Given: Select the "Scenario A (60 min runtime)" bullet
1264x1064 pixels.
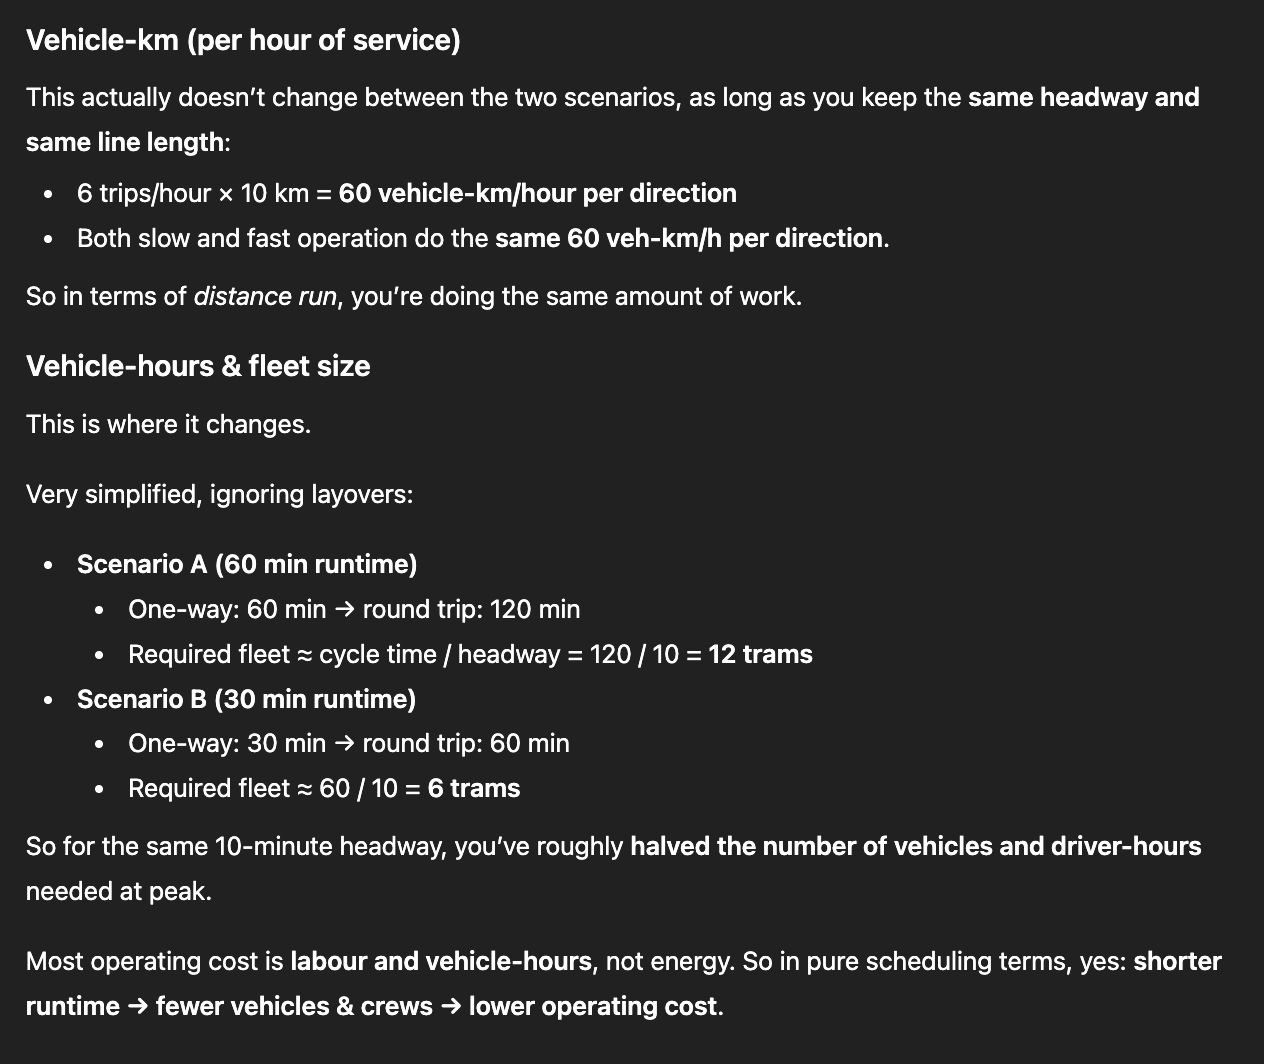Looking at the screenshot, I should pos(247,564).
